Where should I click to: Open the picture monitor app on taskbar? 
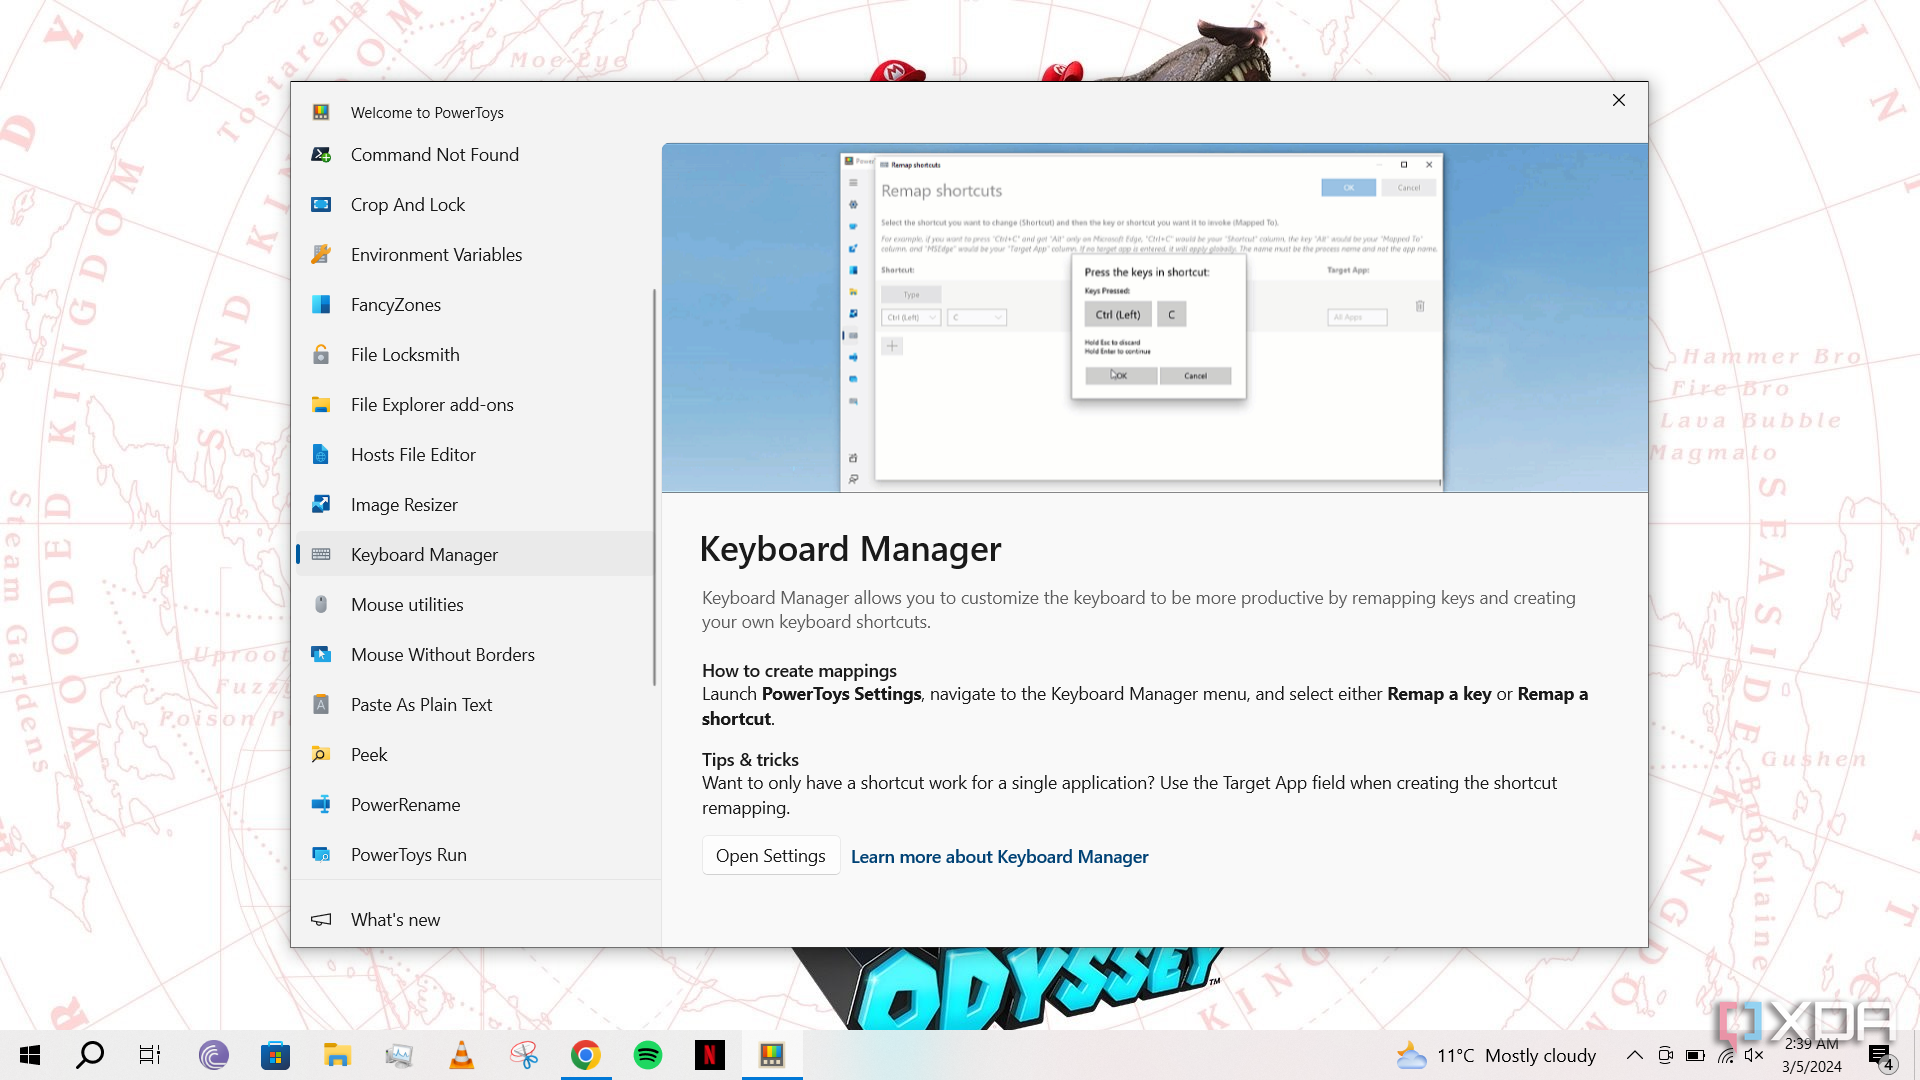399,1055
